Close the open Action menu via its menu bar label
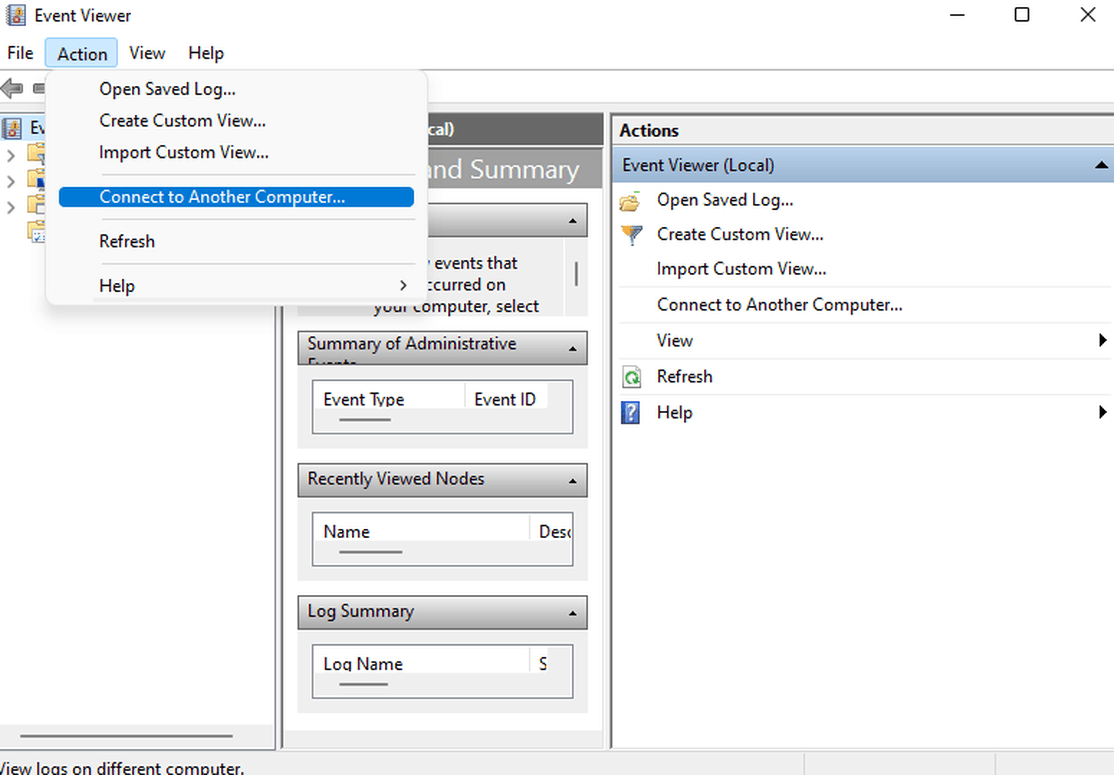Image resolution: width=1114 pixels, height=775 pixels. point(82,54)
